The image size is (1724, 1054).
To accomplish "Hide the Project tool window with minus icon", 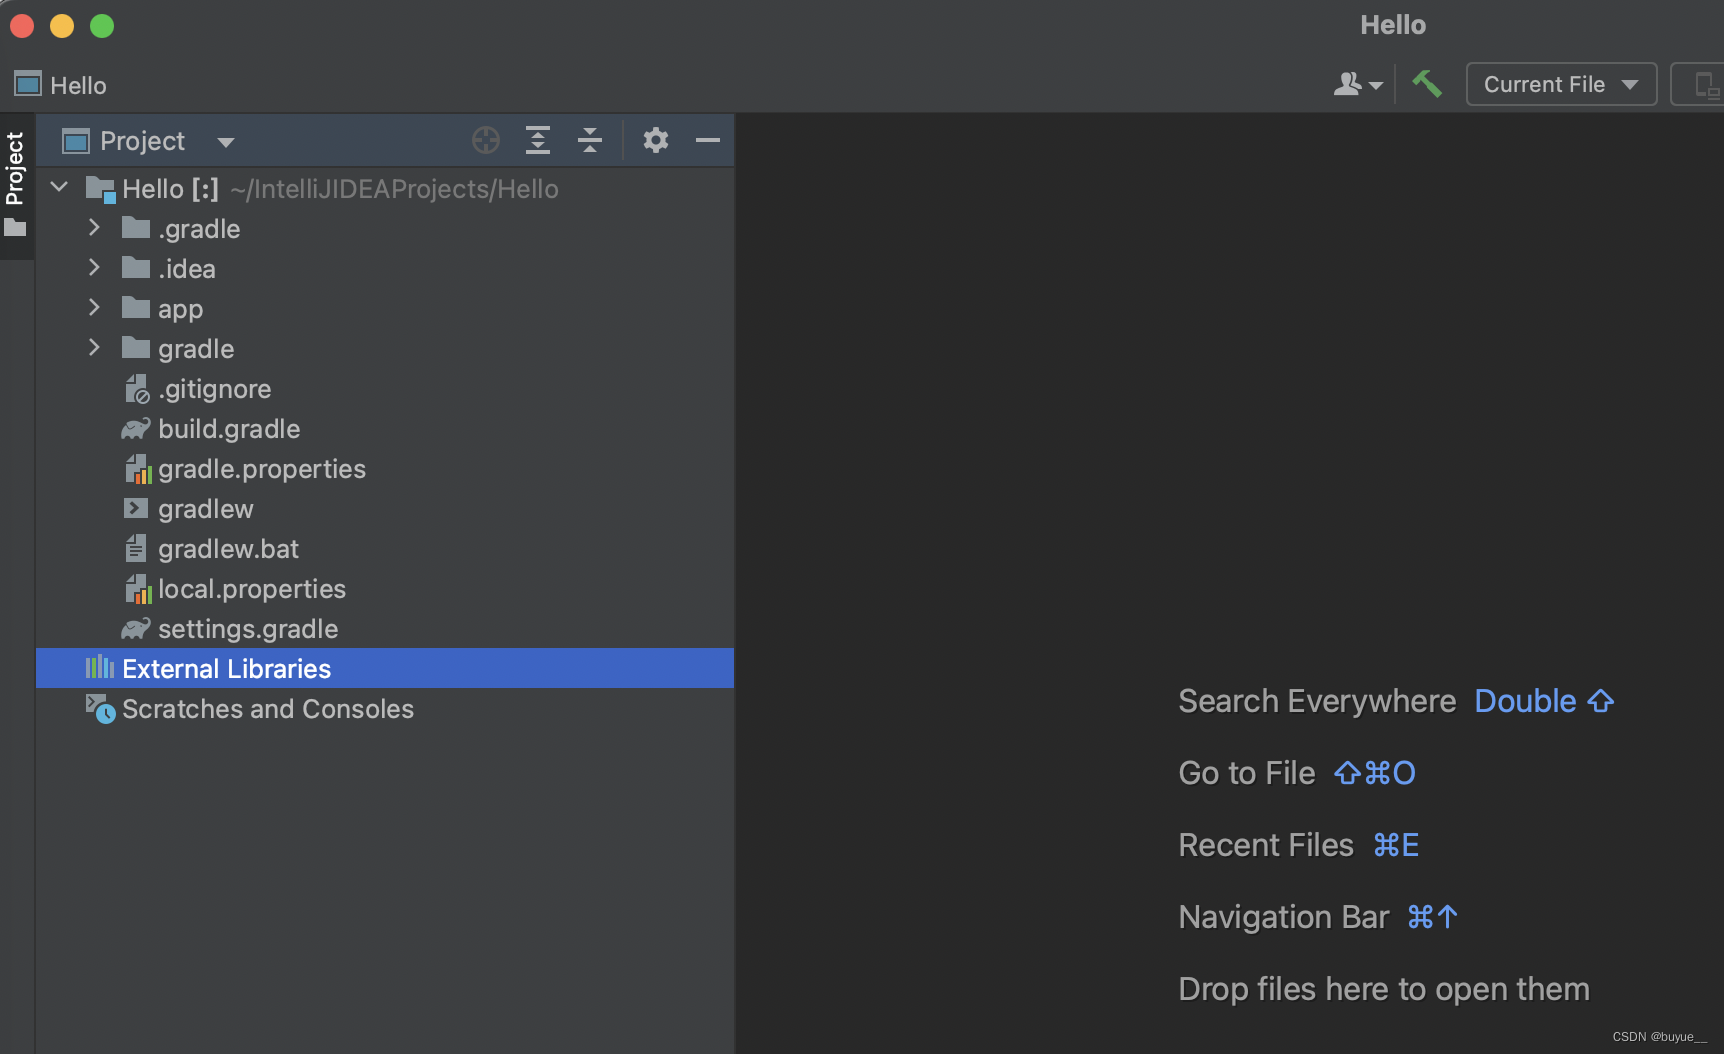I will [x=708, y=140].
